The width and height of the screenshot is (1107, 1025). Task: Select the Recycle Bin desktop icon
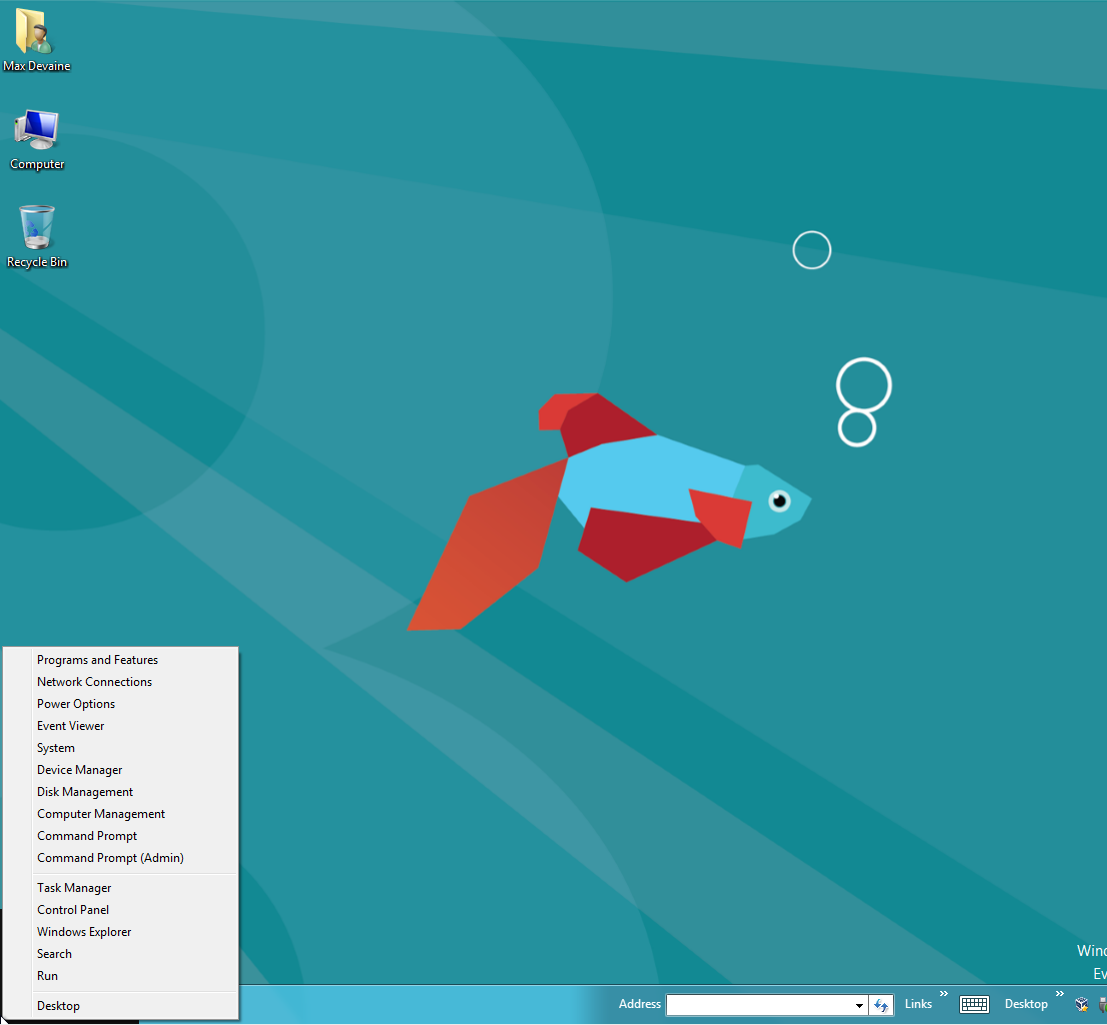click(x=37, y=237)
